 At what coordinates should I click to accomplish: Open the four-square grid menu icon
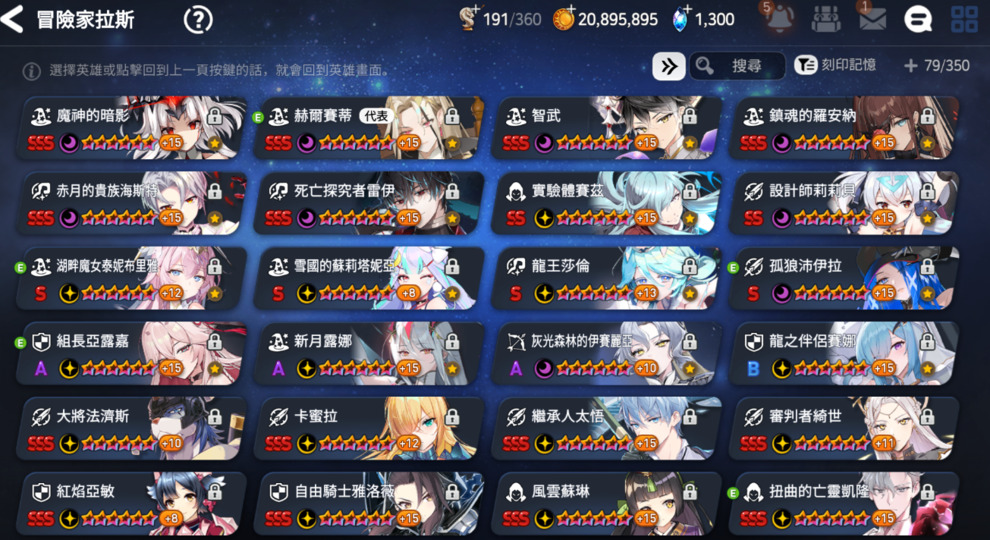pyautogui.click(x=964, y=20)
